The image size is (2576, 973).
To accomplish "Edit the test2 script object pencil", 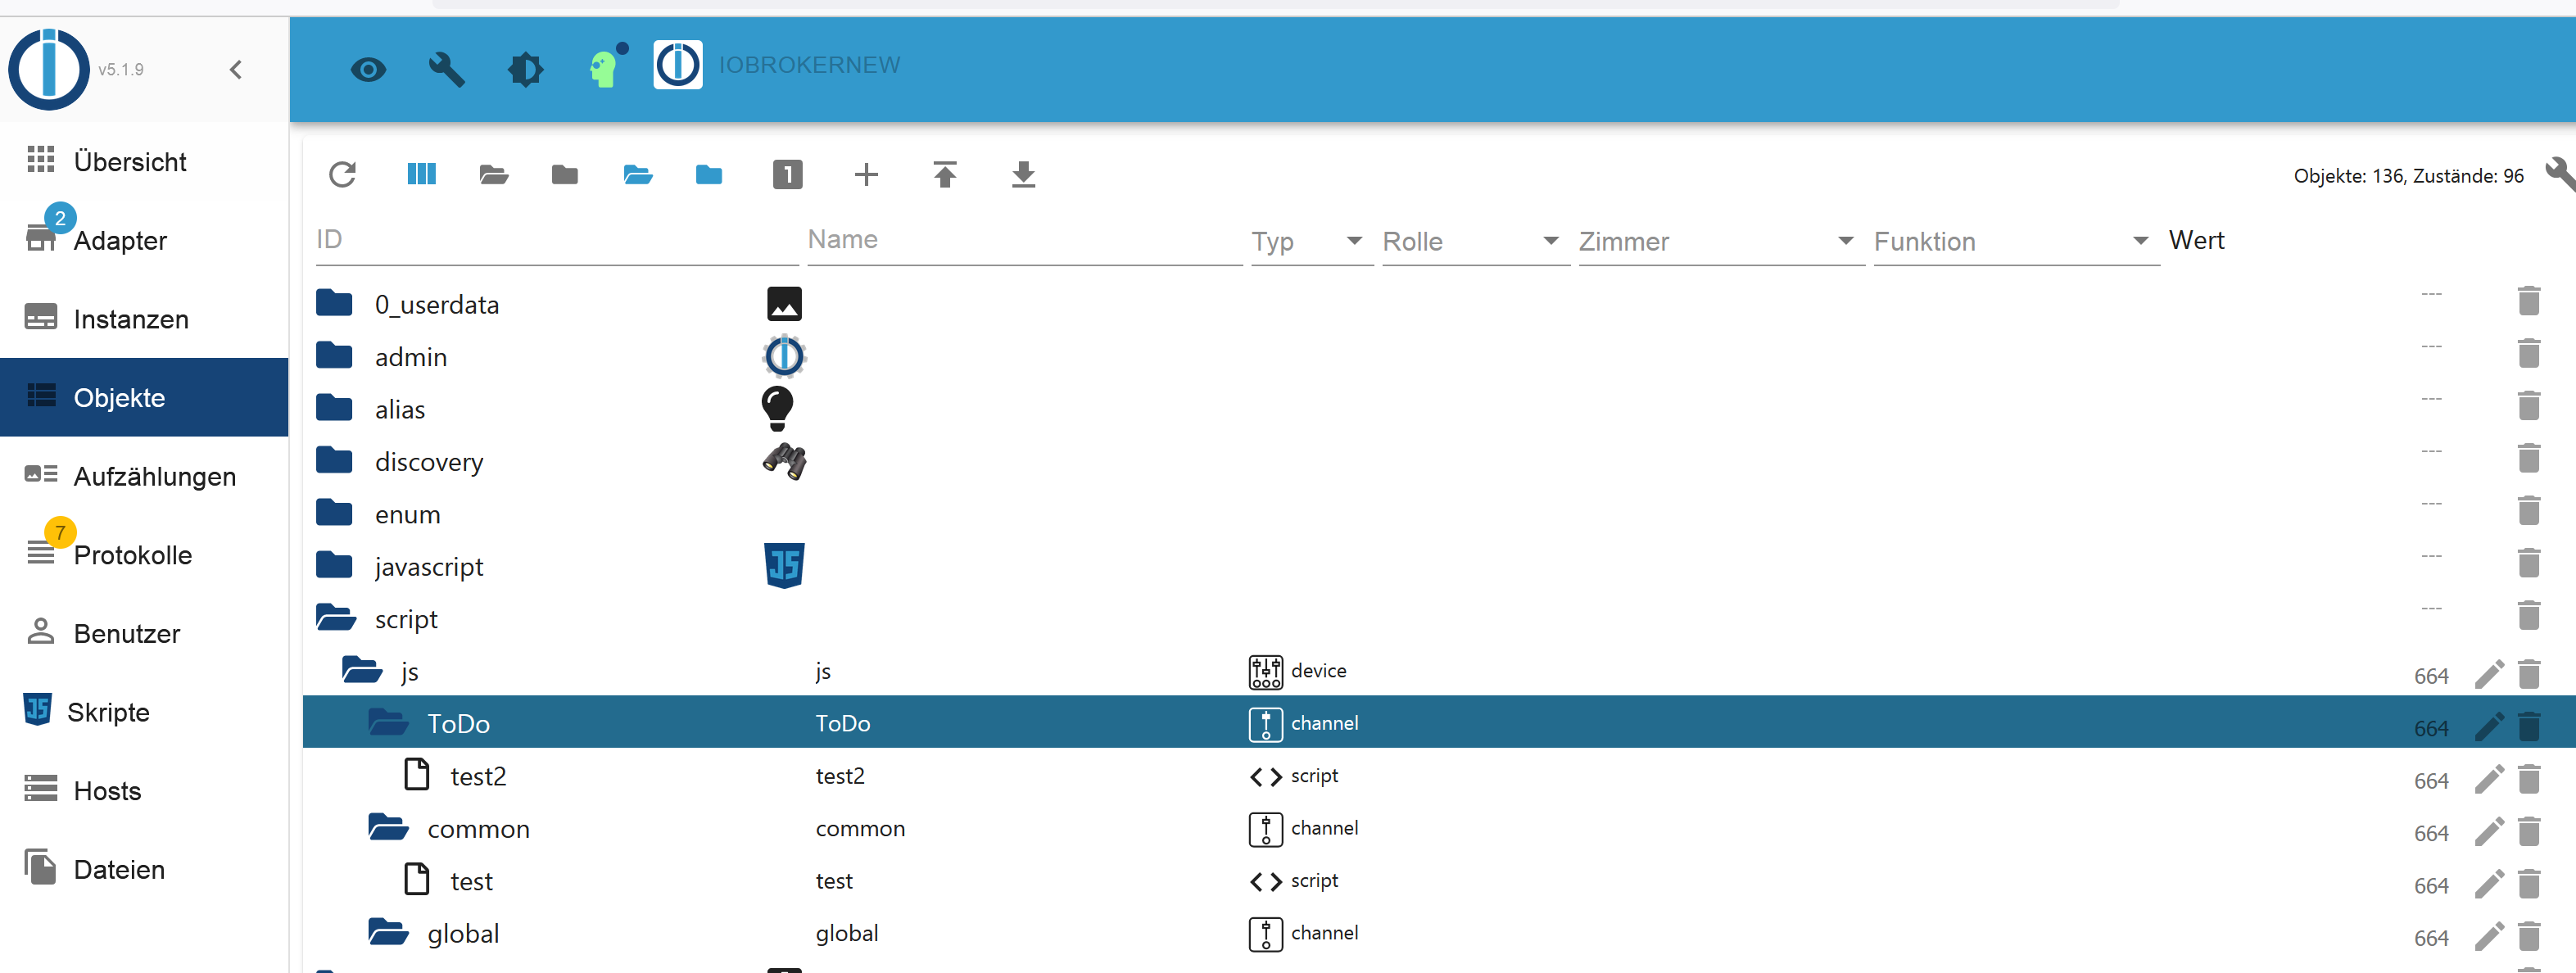I will click(x=2488, y=779).
